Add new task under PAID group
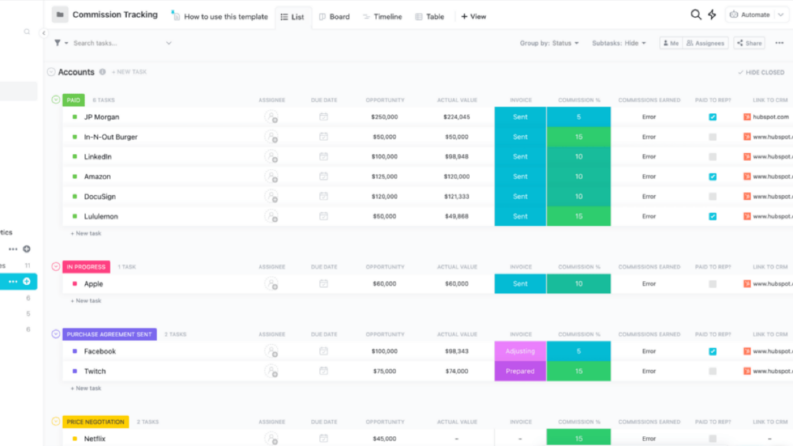793x446 pixels. [x=86, y=233]
